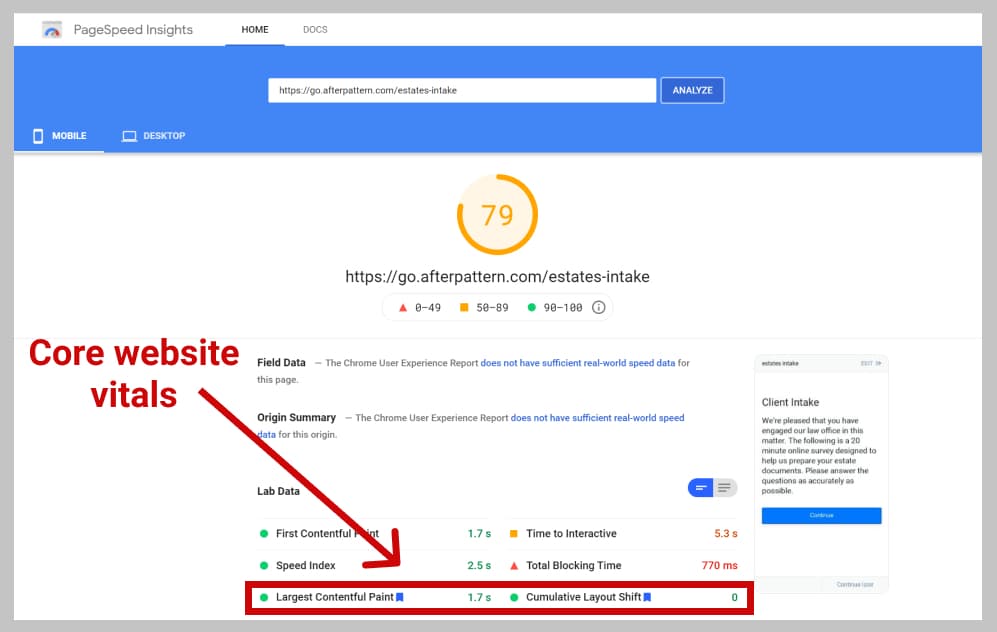The width and height of the screenshot is (997, 632).
Task: Click the 770 ms Total Blocking Time value
Action: coord(719,565)
